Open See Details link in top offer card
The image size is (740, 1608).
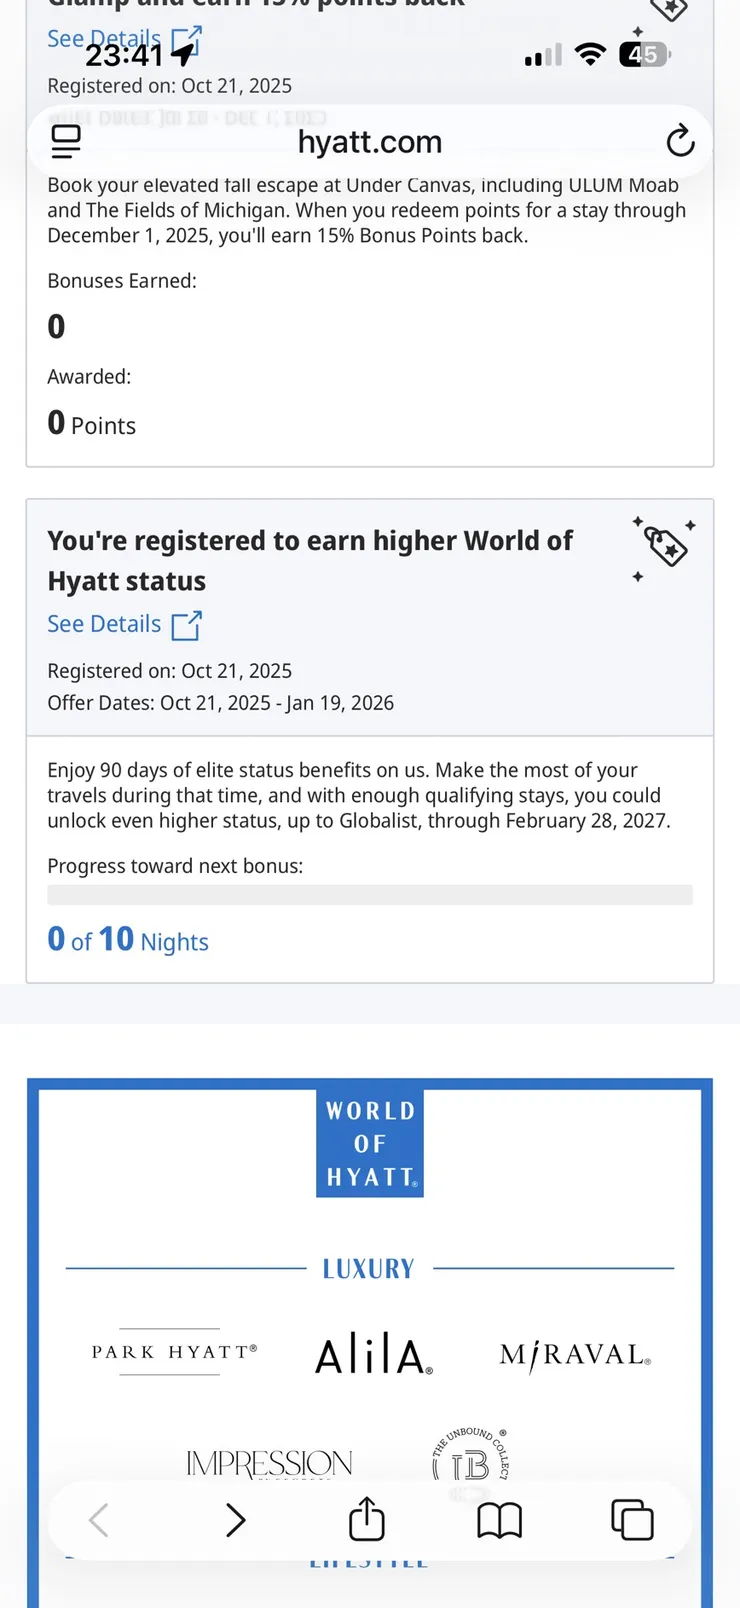point(104,38)
